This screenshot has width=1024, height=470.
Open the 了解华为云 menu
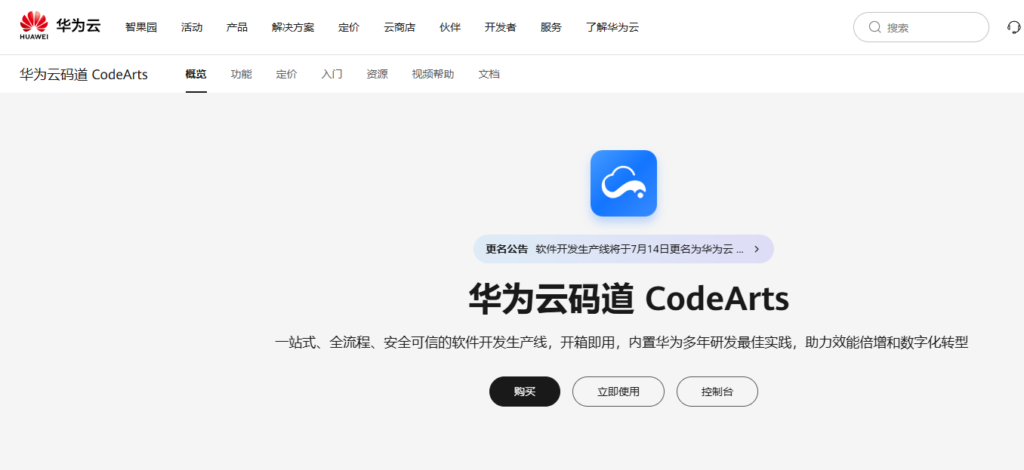coord(613,27)
